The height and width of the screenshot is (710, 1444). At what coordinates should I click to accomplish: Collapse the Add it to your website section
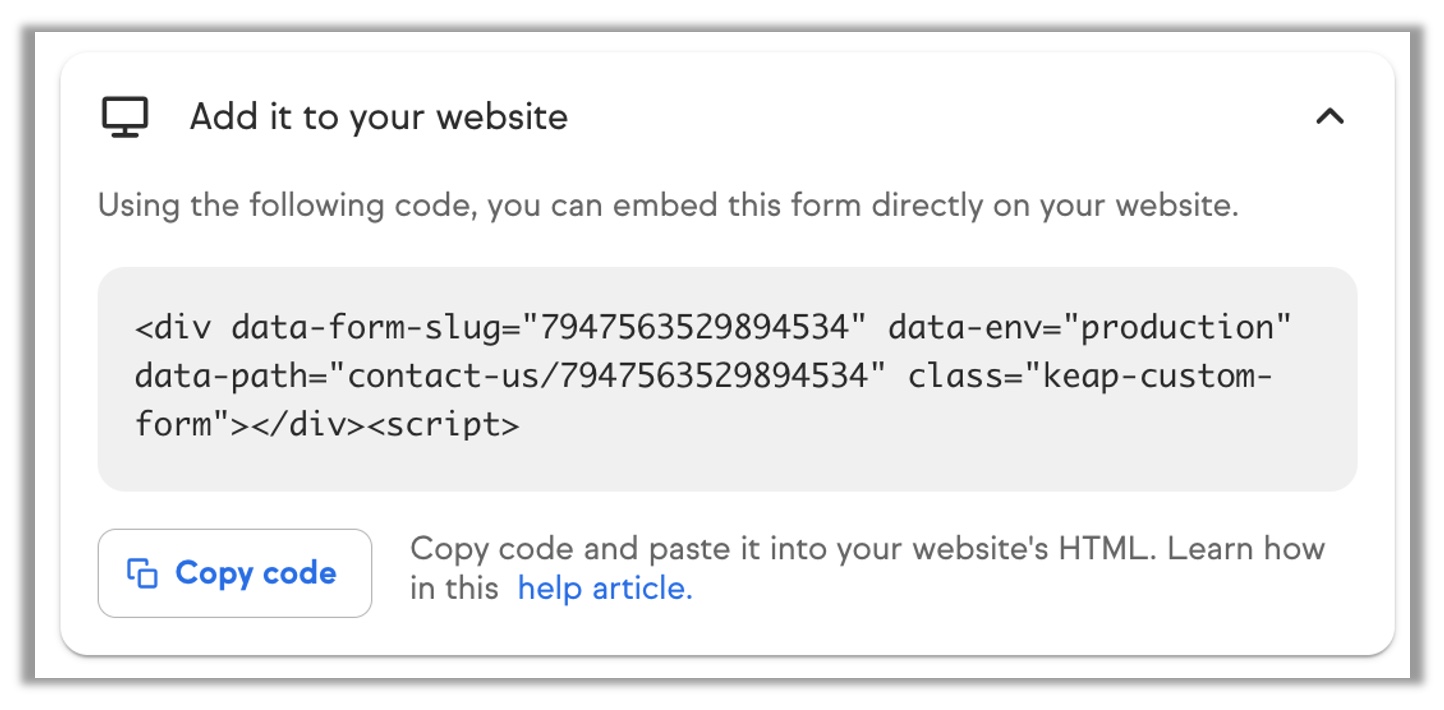tap(1329, 117)
